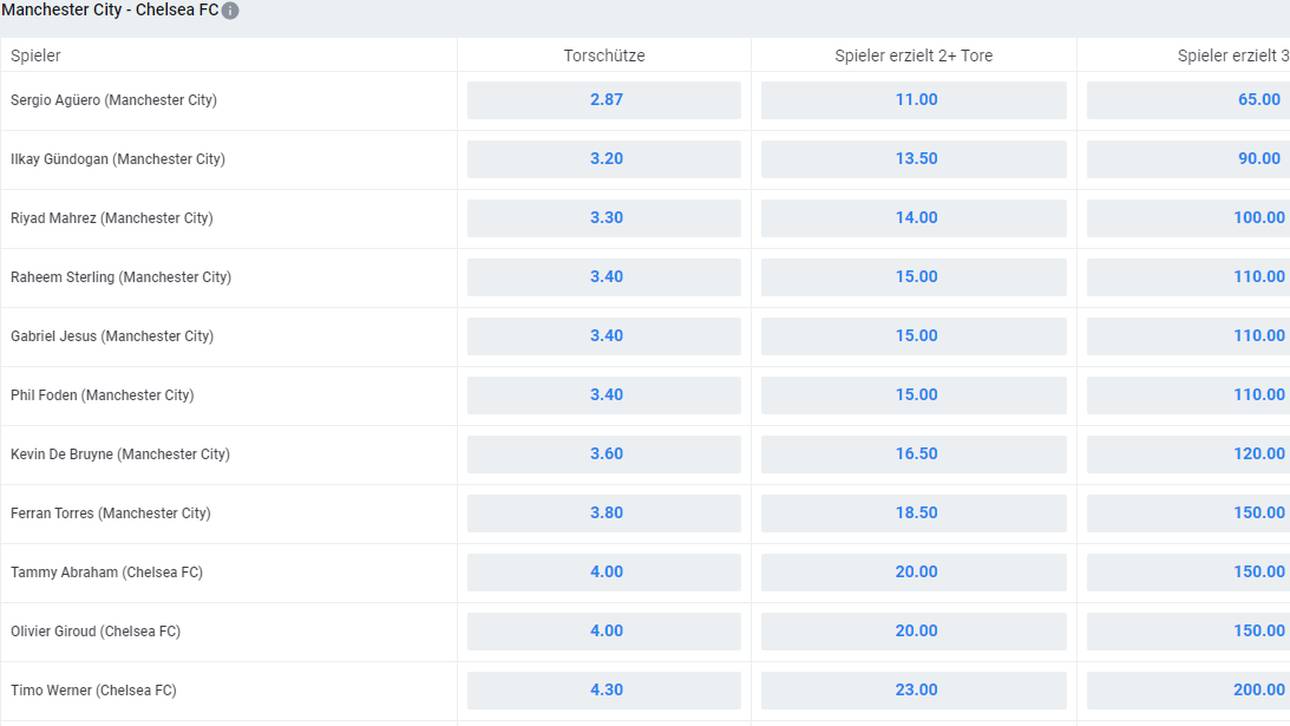Screen dimensions: 1290x726
Task: Choose Gabriel Jesus 2+ Tore odds 15.00
Action: click(x=914, y=336)
